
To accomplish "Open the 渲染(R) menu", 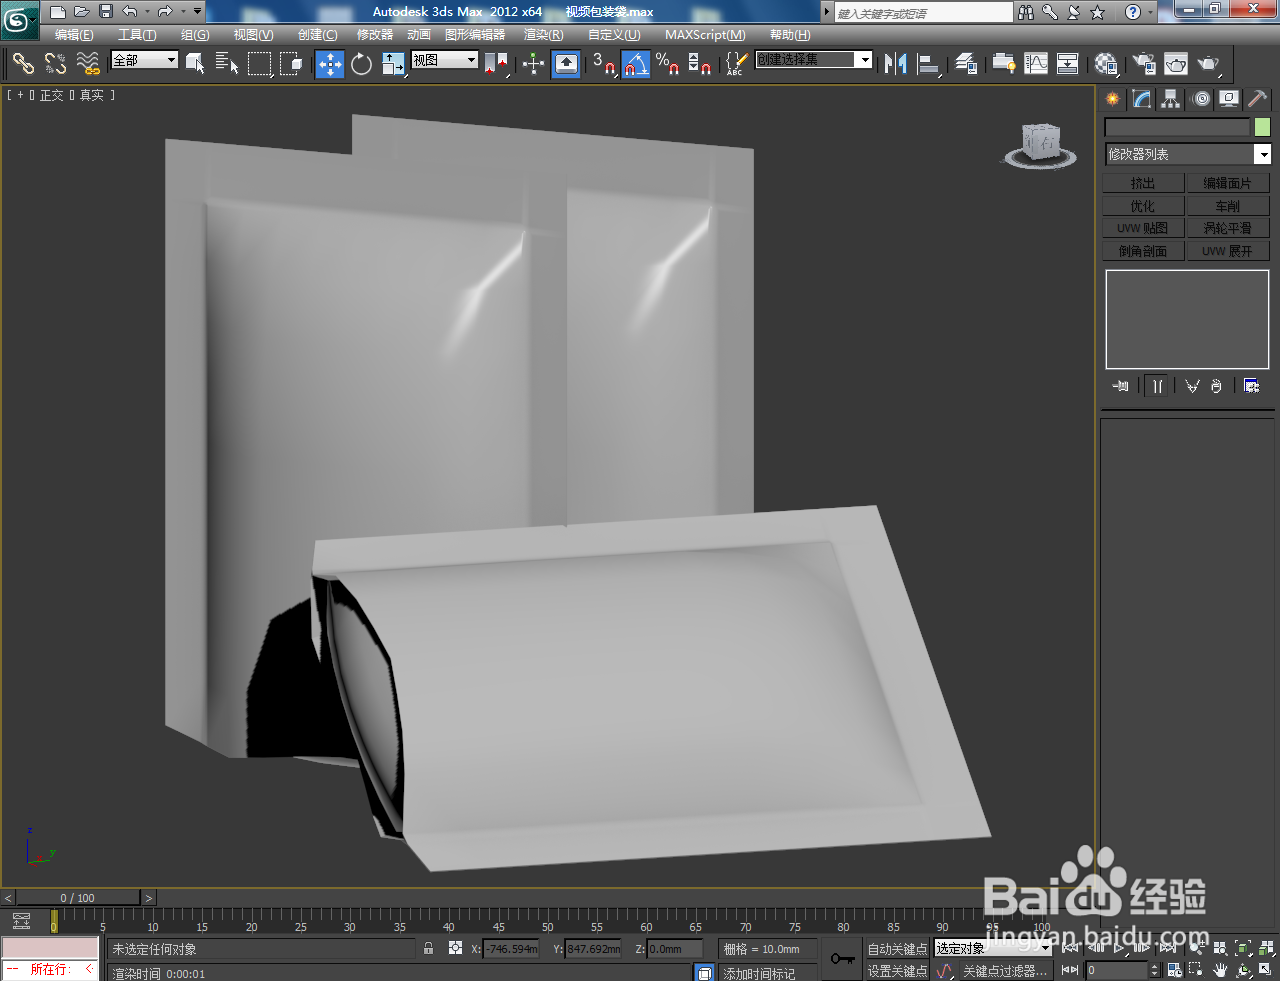I will (543, 35).
